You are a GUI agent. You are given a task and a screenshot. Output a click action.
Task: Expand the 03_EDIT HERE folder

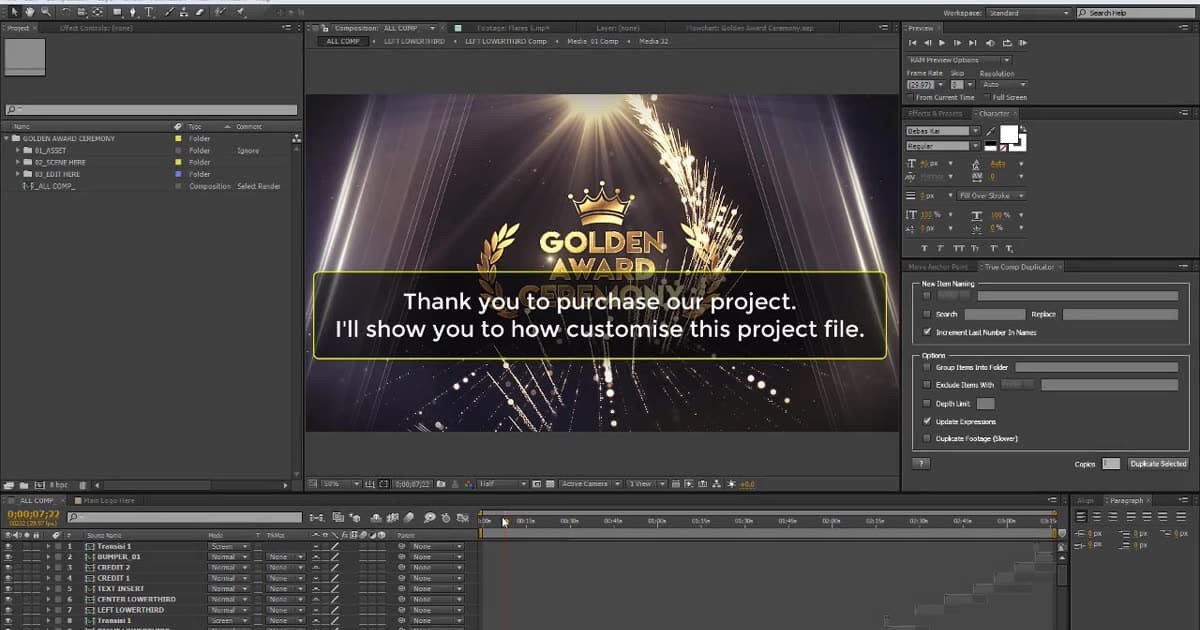point(18,174)
